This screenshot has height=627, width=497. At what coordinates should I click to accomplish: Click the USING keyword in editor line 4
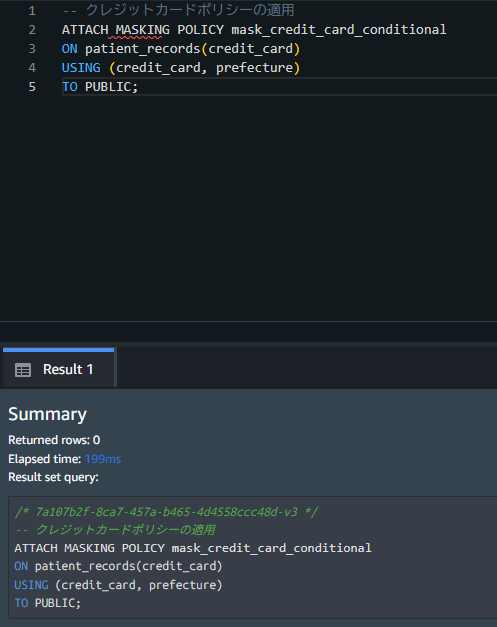point(81,68)
